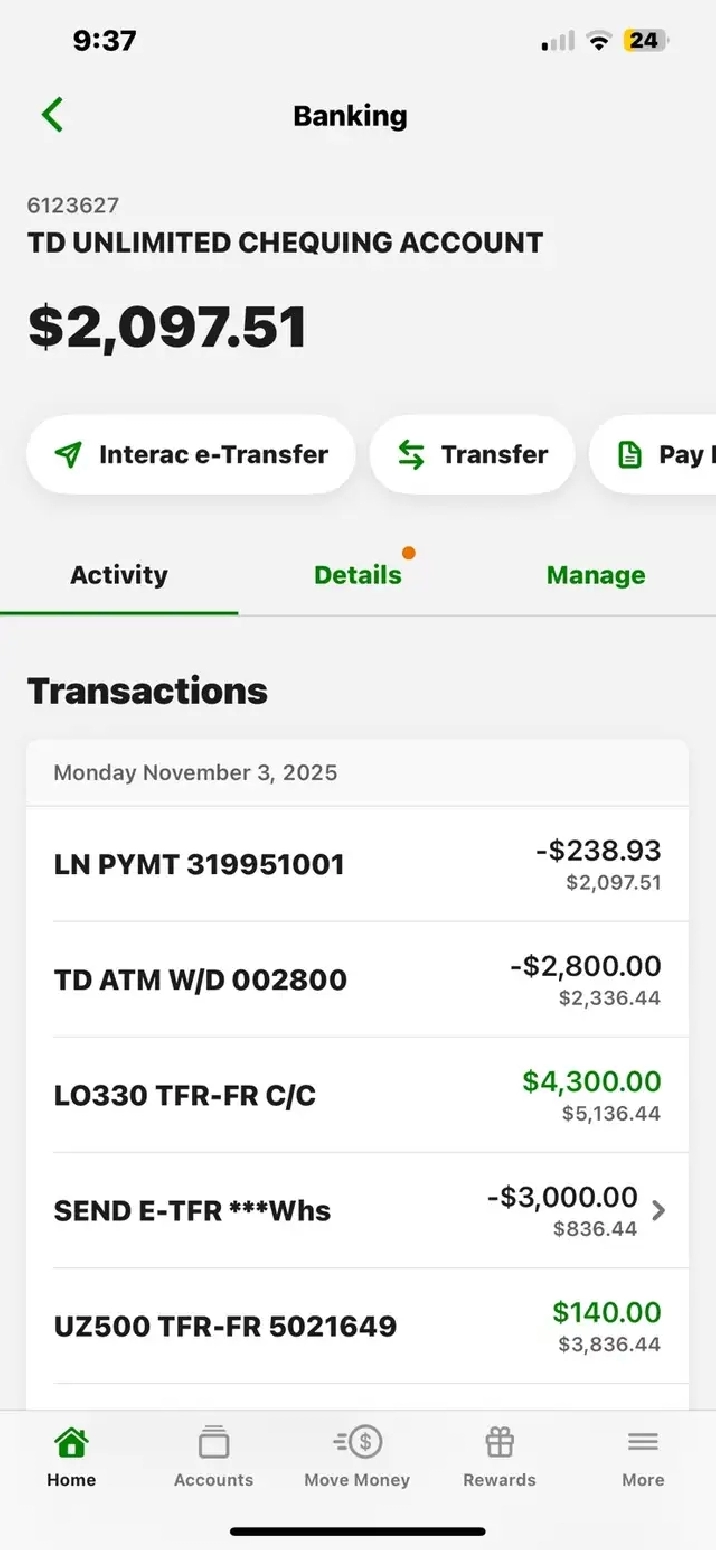Open the LN PYMT 319951001 transaction

[x=357, y=864]
